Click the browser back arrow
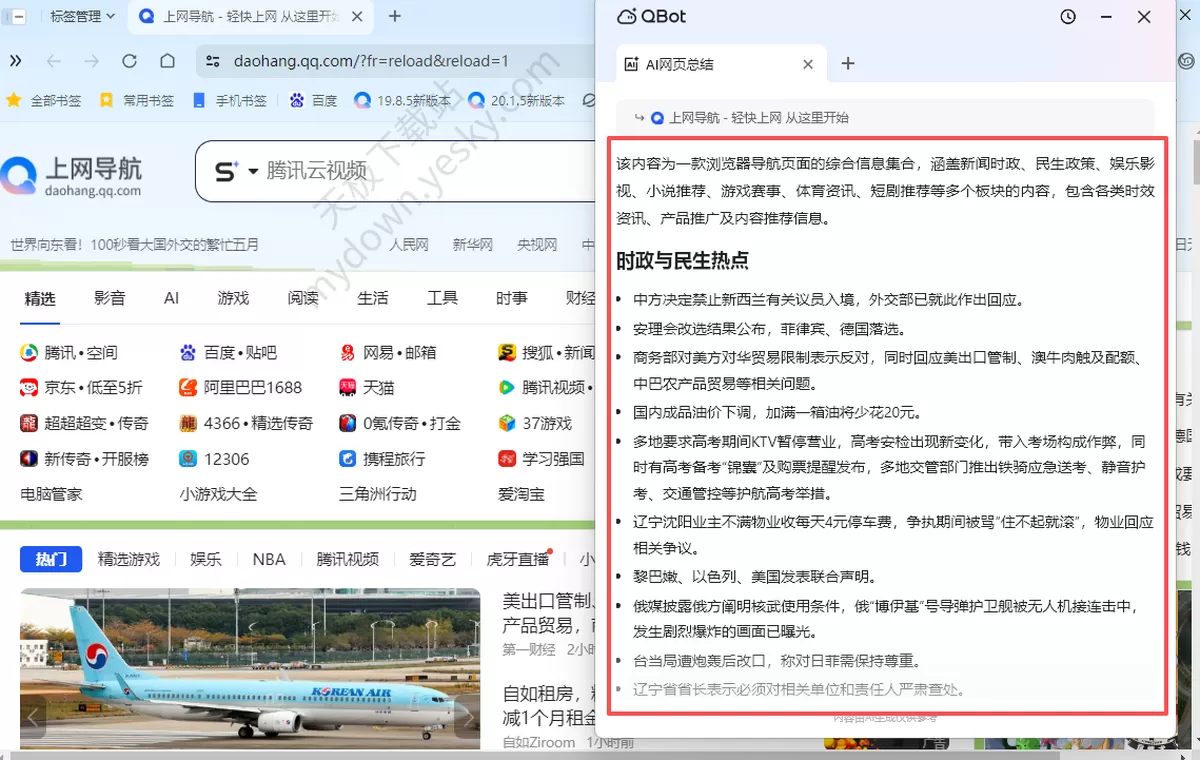1200x760 pixels. tap(54, 61)
